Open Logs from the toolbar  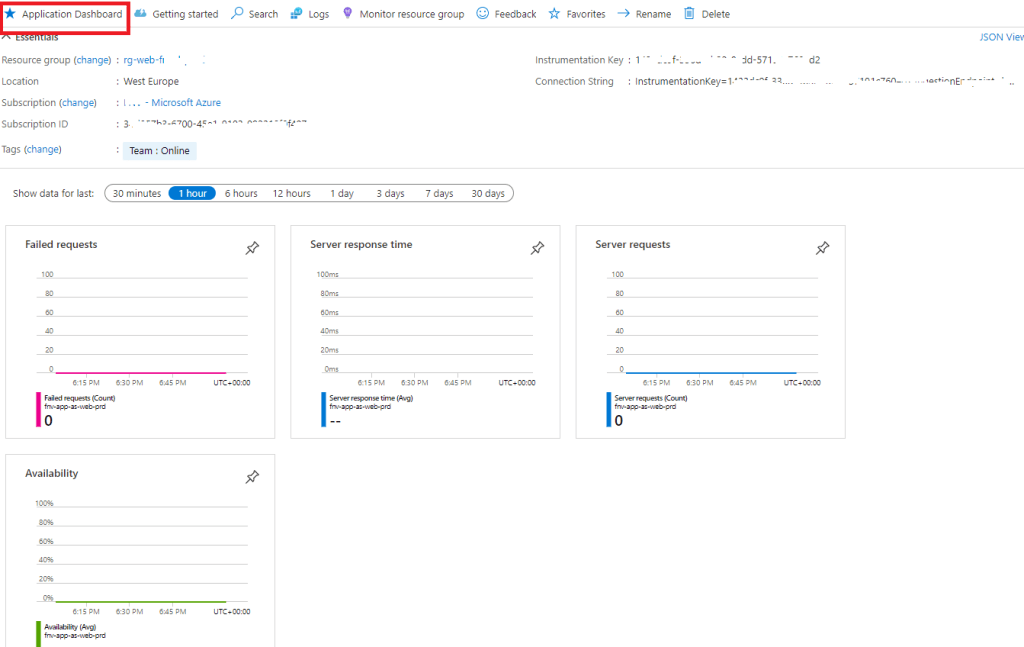310,14
